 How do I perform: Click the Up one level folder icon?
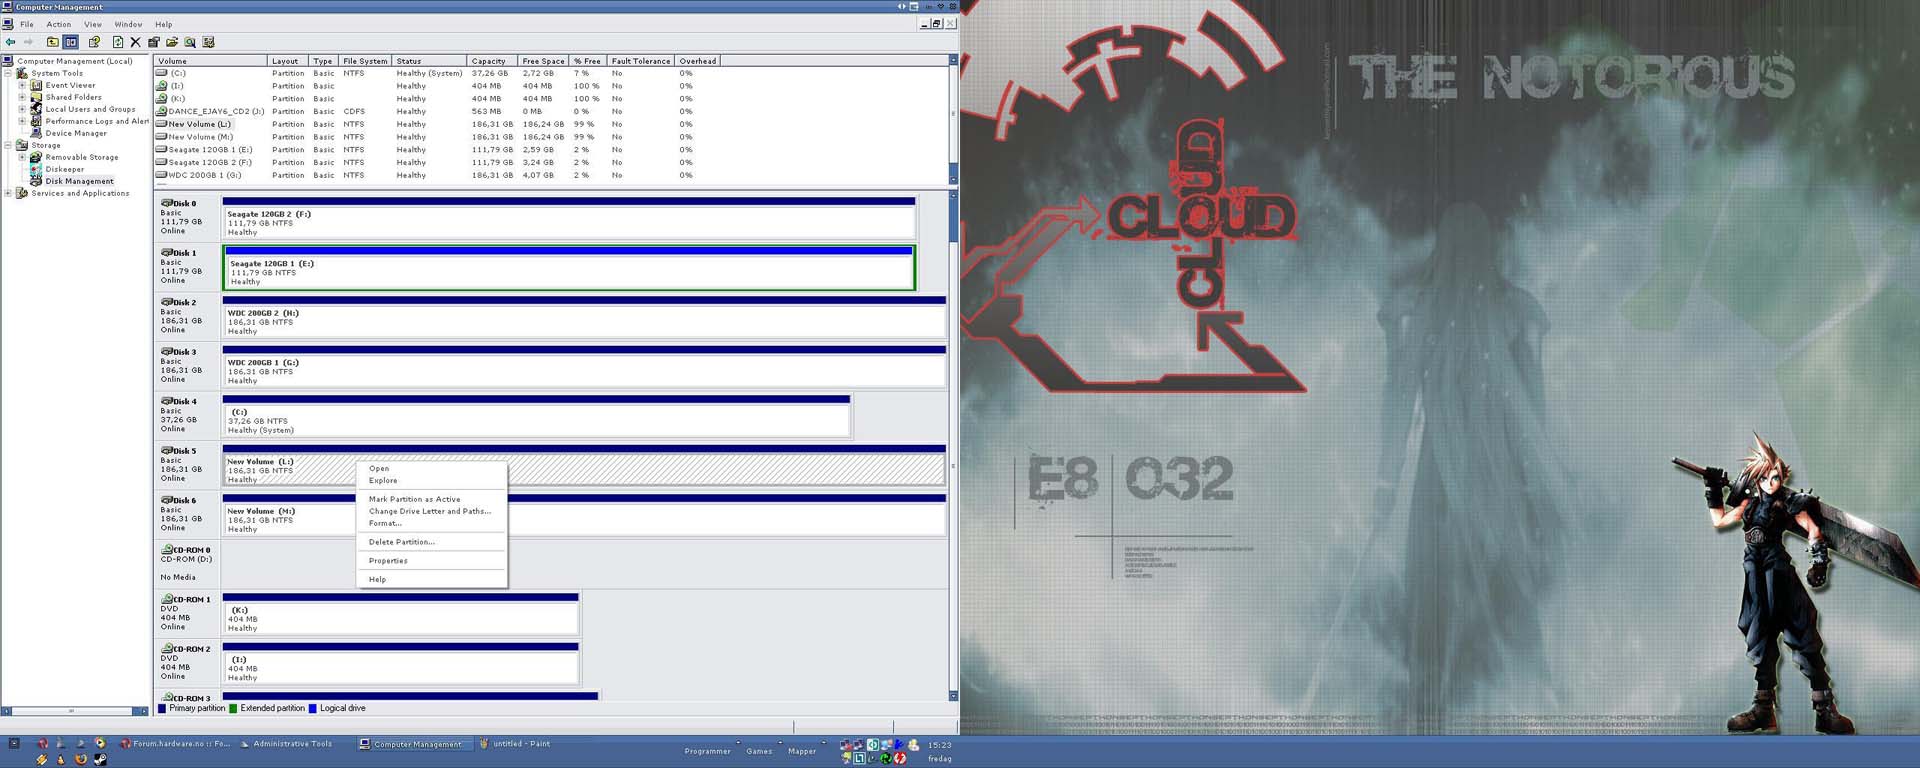pos(52,42)
